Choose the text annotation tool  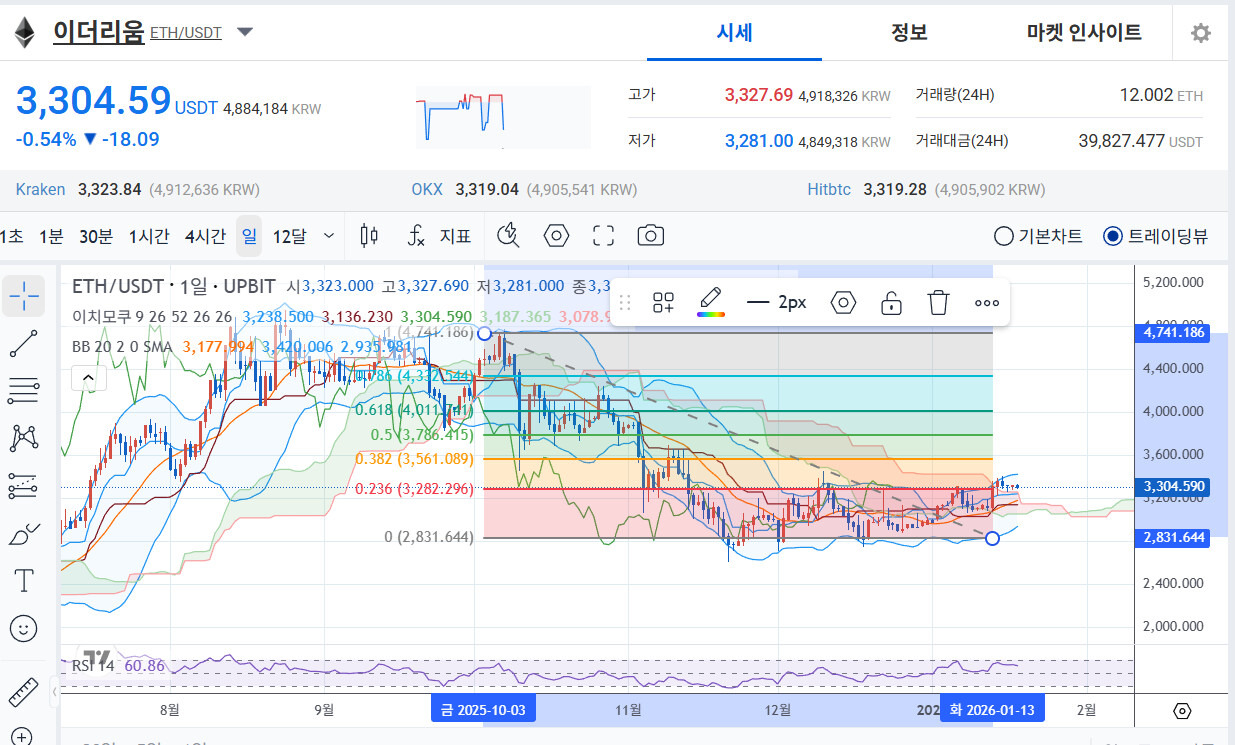point(24,580)
